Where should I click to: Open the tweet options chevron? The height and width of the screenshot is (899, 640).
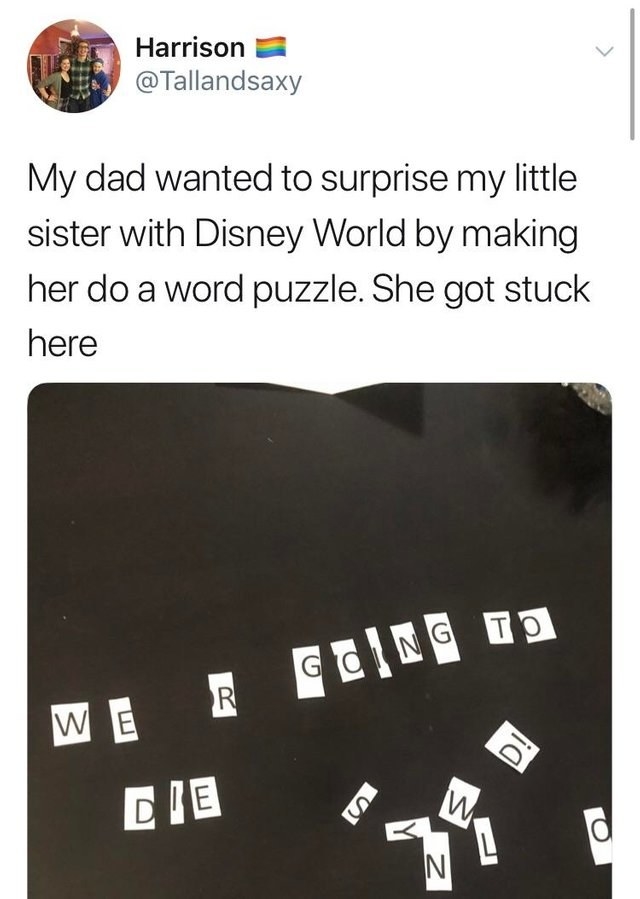point(604,51)
